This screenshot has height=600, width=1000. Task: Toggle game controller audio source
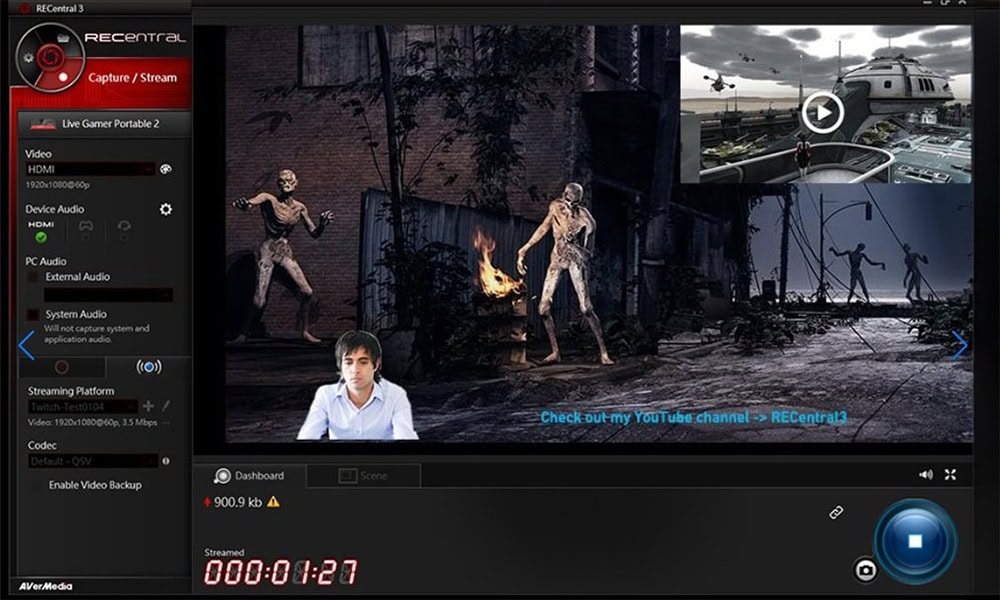[x=85, y=230]
